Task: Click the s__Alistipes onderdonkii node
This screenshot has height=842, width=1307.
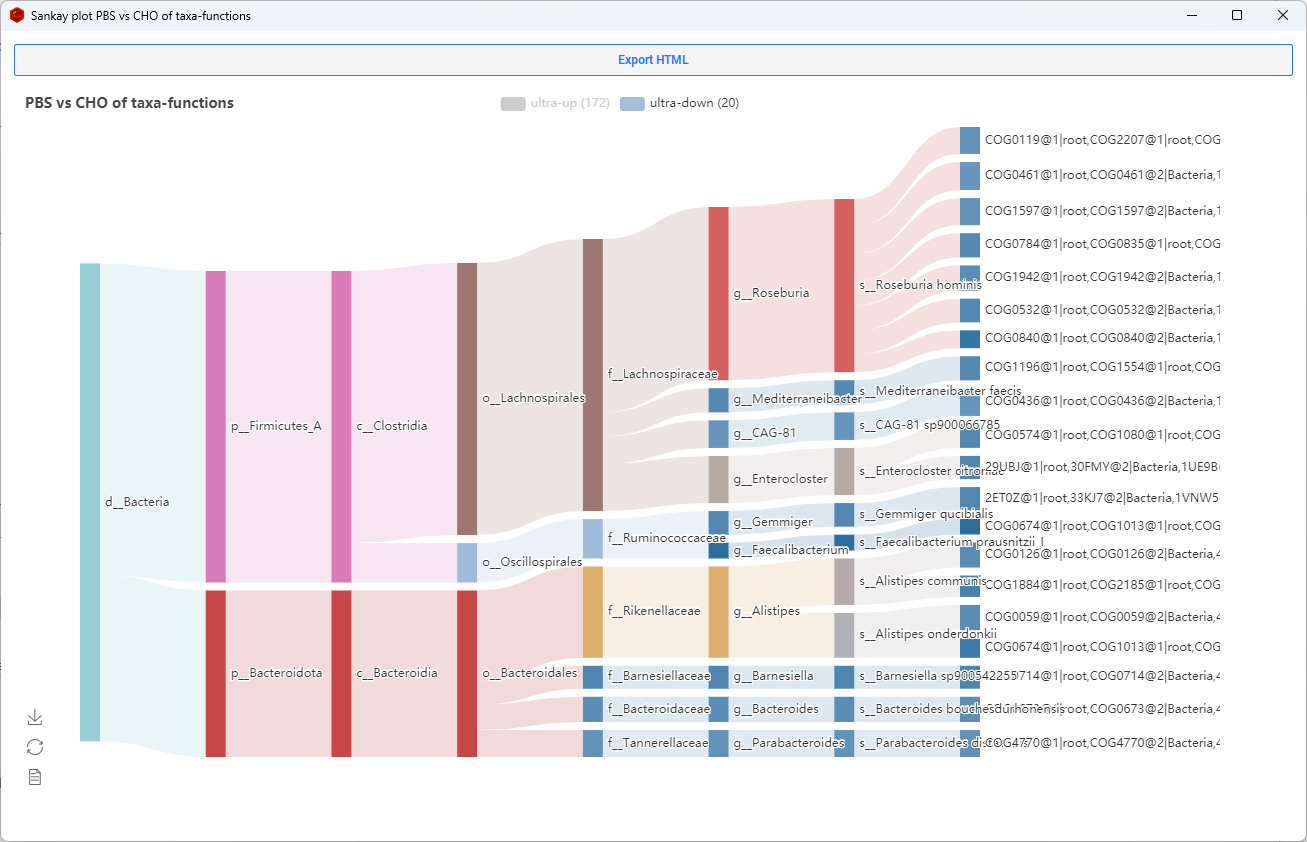Action: tap(844, 634)
